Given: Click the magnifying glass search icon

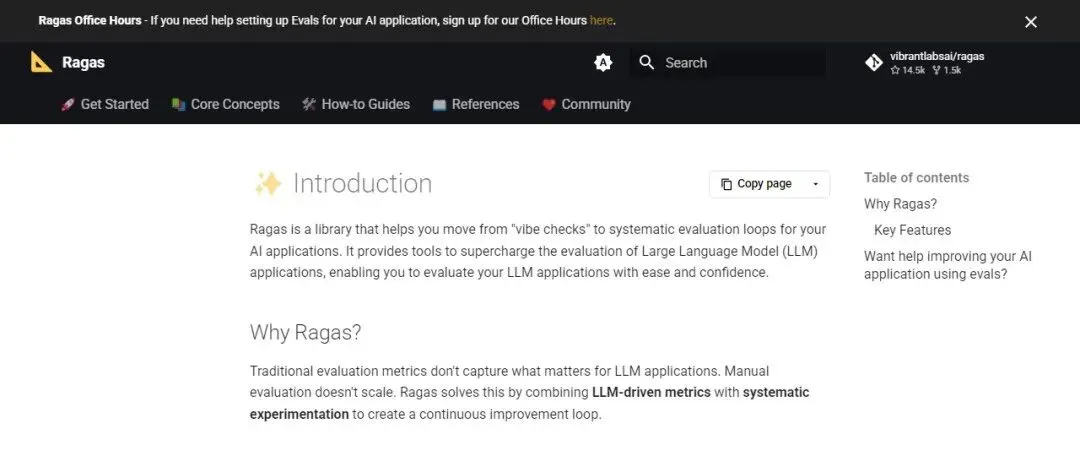Looking at the screenshot, I should coord(646,63).
